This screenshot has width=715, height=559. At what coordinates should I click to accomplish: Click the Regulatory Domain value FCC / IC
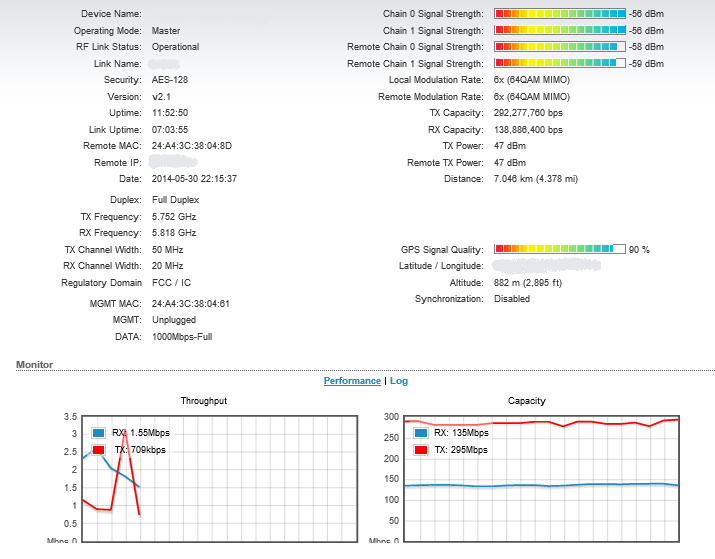tap(171, 283)
